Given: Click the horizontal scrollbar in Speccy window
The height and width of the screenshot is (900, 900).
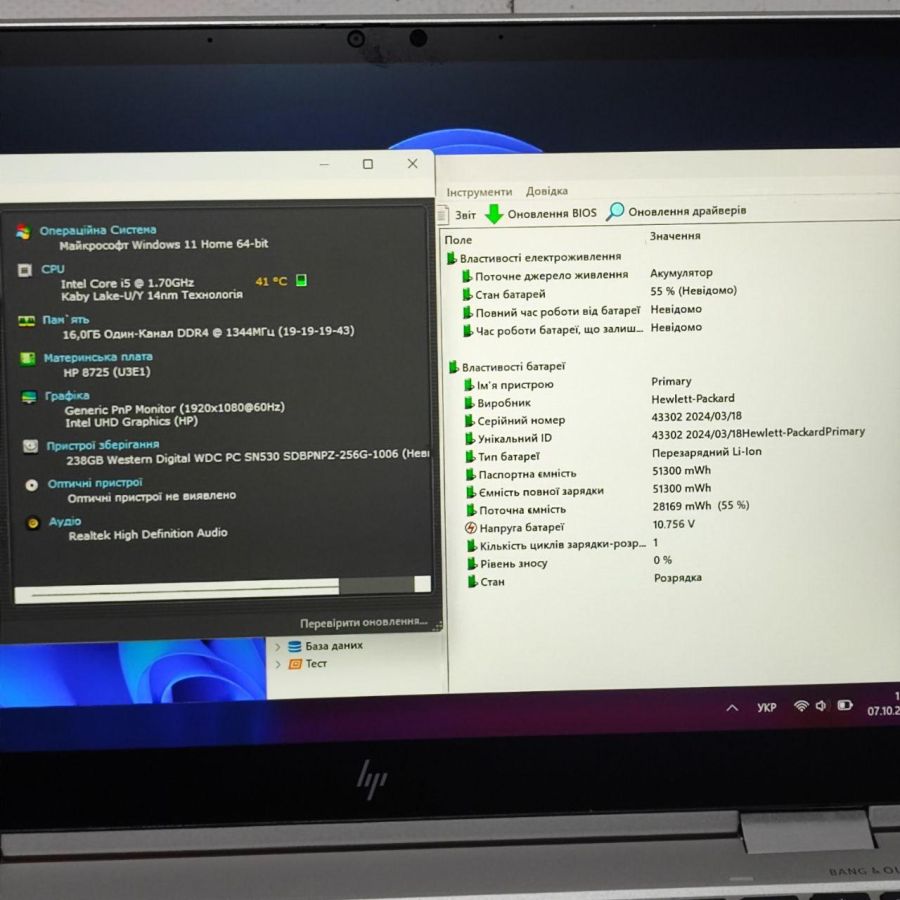Looking at the screenshot, I should pyautogui.click(x=222, y=588).
